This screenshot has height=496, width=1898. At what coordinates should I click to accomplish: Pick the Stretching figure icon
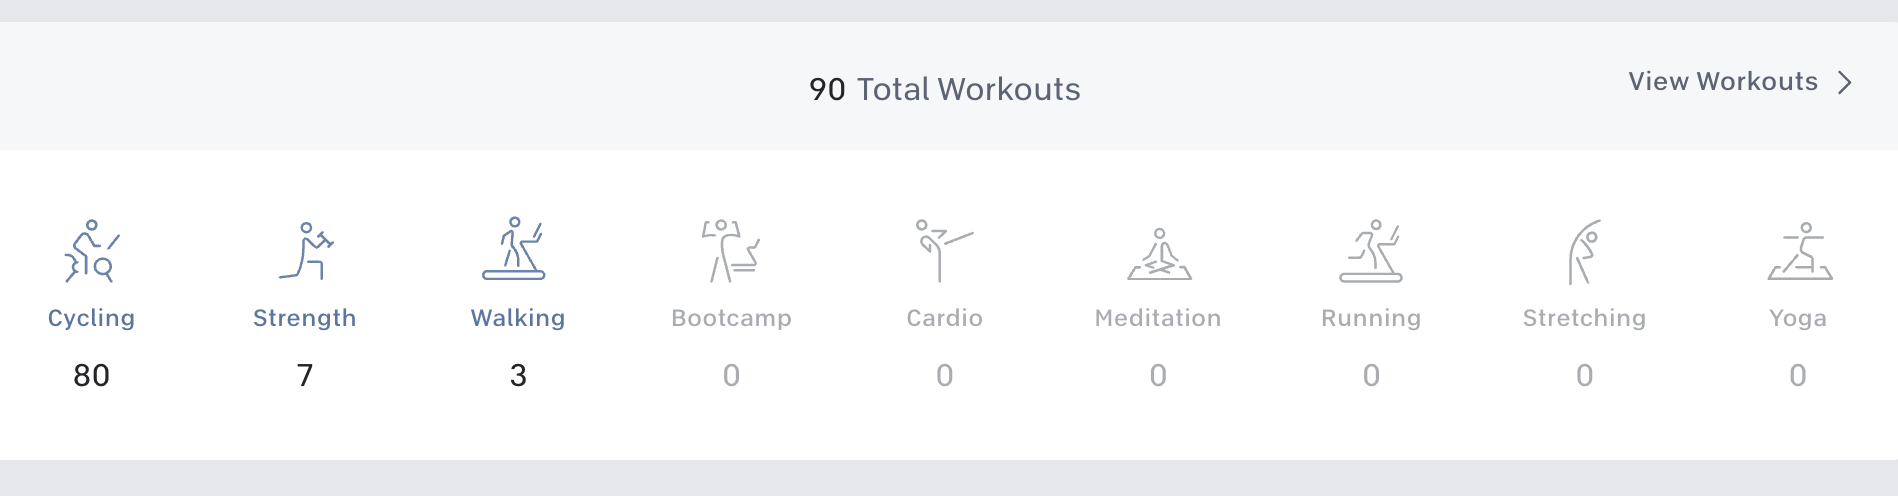click(x=1585, y=252)
